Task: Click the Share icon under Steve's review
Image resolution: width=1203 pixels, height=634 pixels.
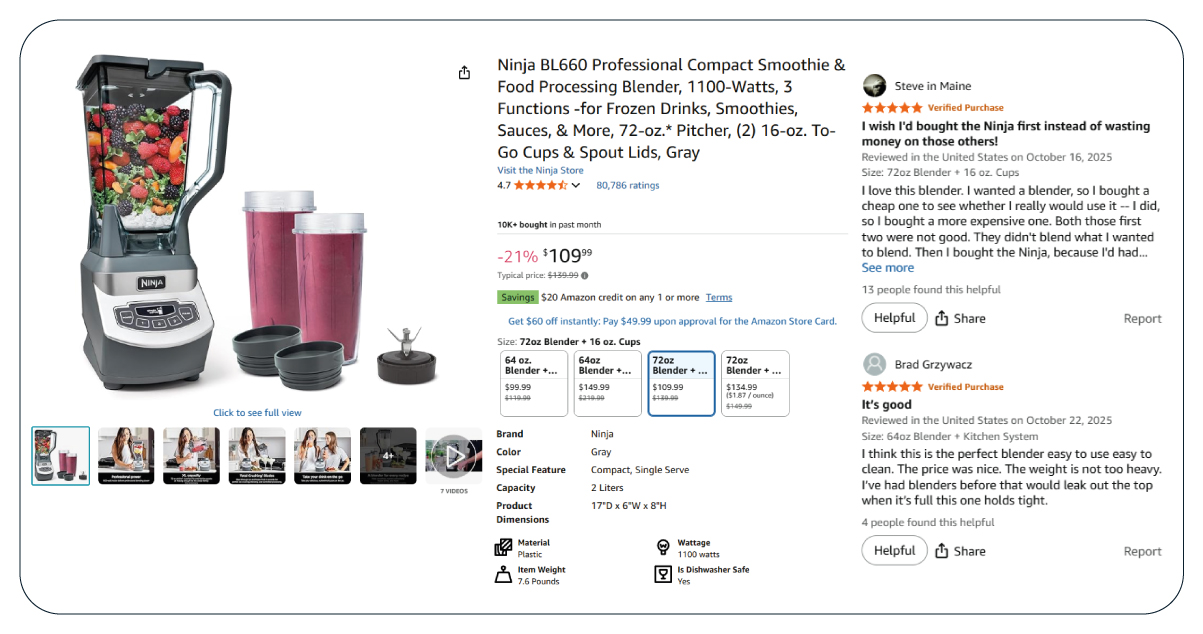Action: [942, 318]
